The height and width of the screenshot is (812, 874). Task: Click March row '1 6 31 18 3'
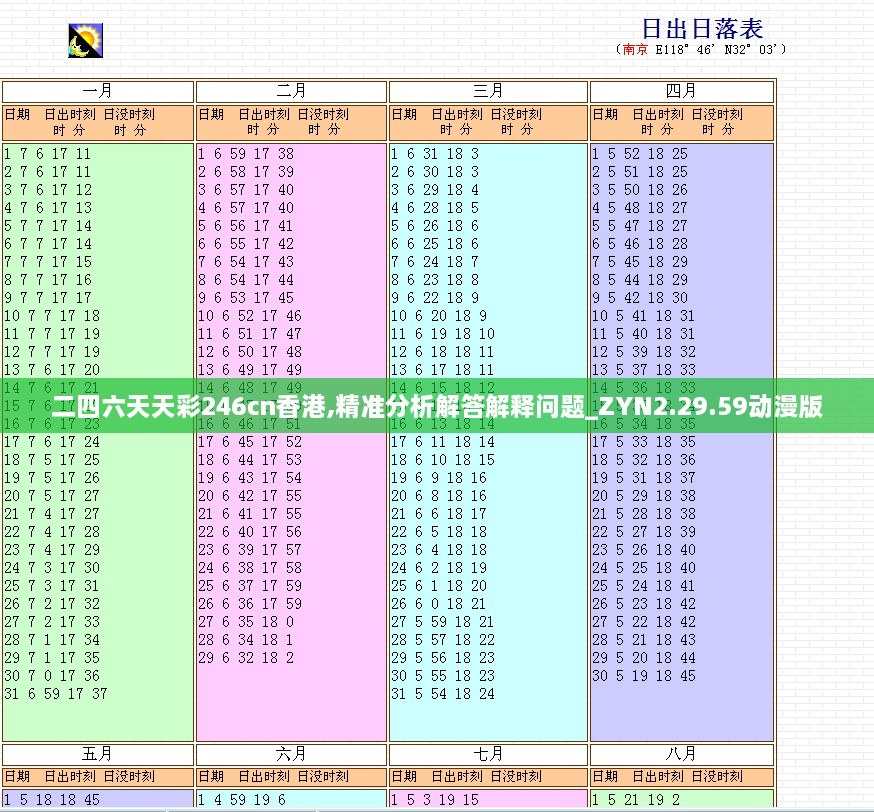tap(435, 154)
